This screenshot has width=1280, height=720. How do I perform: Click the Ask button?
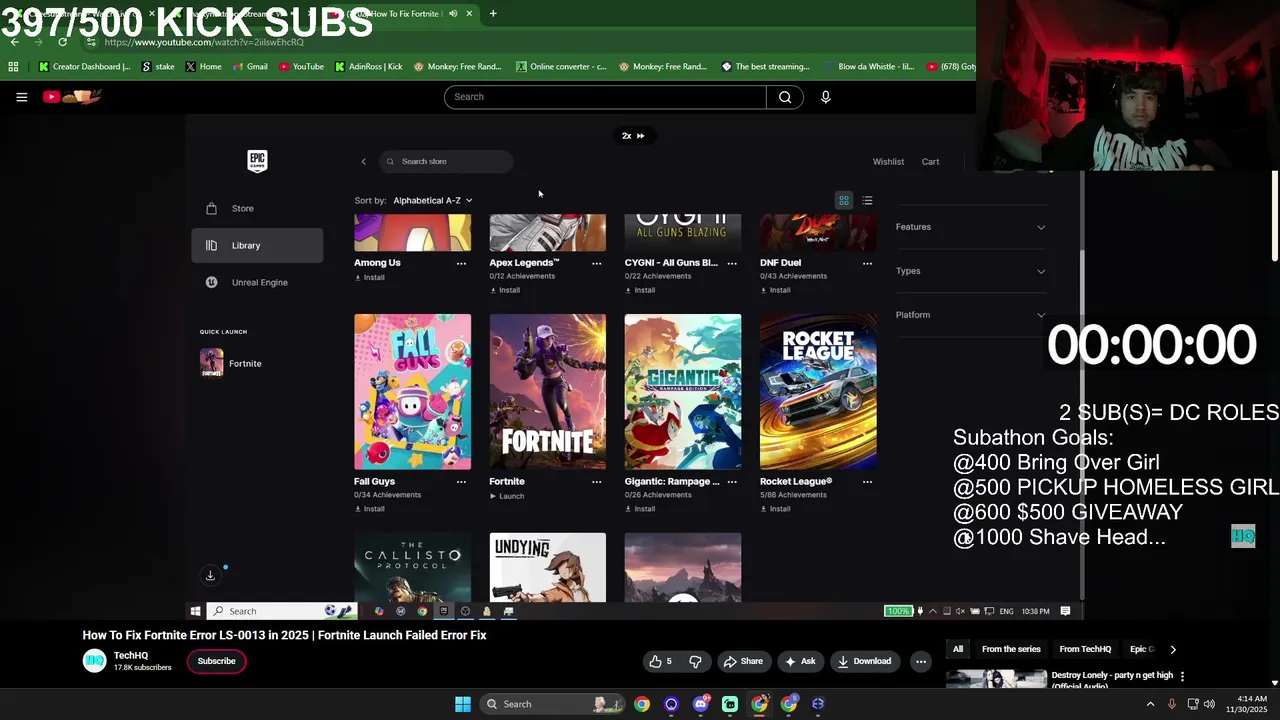(800, 661)
